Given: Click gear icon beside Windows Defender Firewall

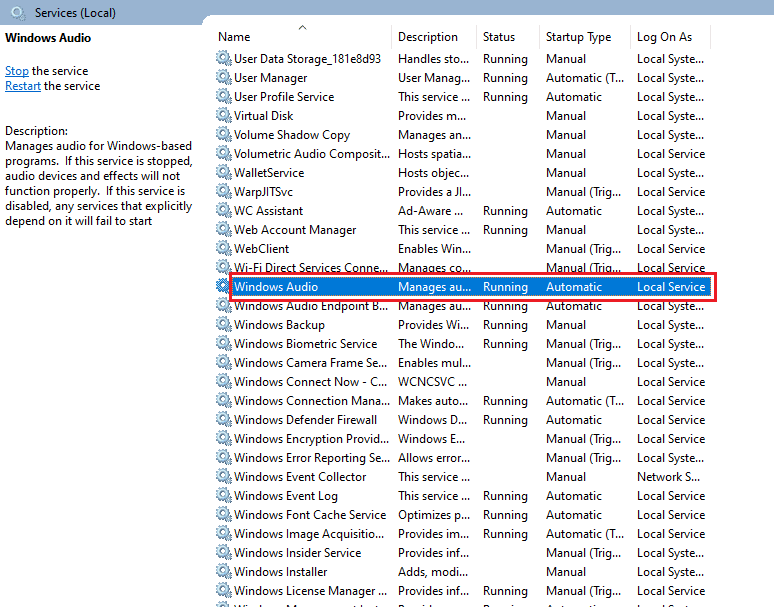Looking at the screenshot, I should click(x=224, y=419).
